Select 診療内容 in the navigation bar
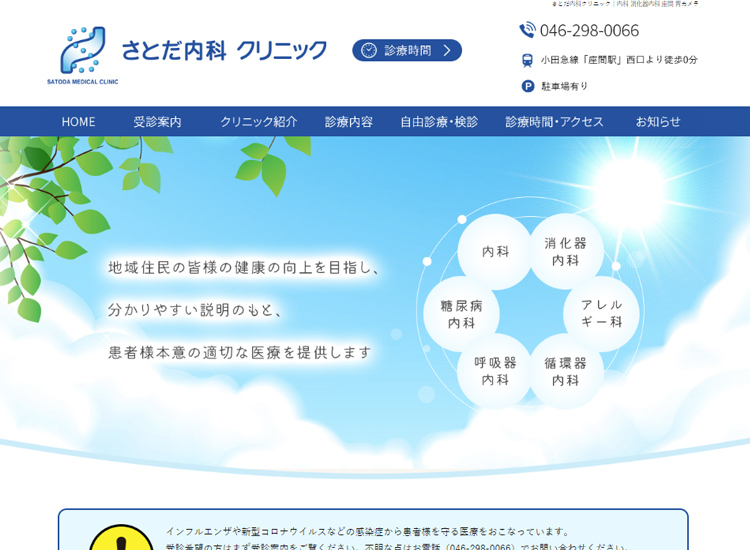 pyautogui.click(x=348, y=122)
